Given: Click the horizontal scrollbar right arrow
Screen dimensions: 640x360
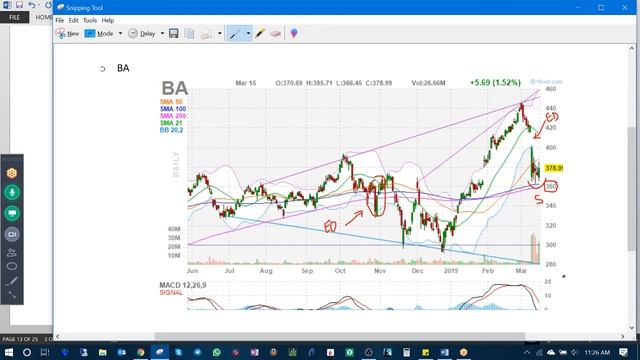Looking at the screenshot, I should 622,336.
